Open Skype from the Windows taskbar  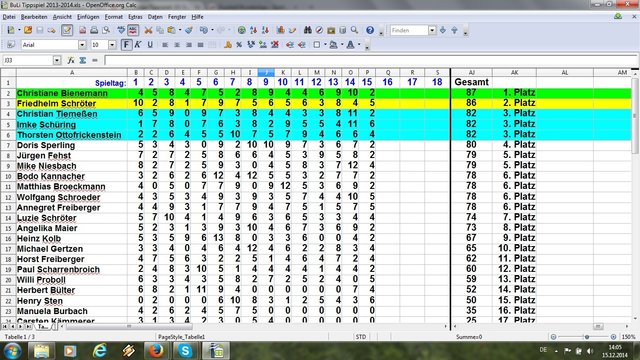[185, 351]
